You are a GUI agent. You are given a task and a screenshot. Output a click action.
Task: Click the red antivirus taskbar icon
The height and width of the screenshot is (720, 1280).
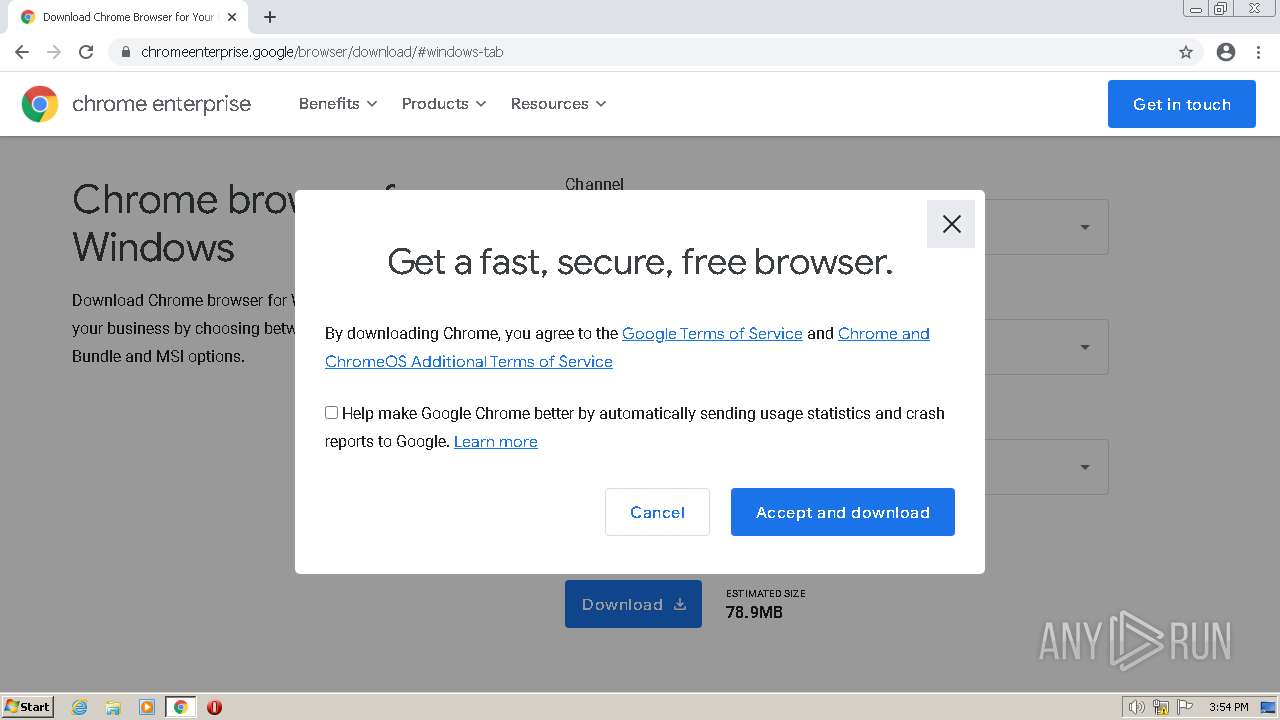[214, 707]
